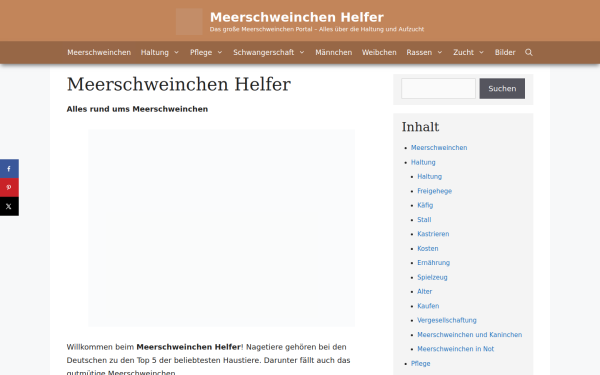Open Rassen menu item

(x=419, y=52)
